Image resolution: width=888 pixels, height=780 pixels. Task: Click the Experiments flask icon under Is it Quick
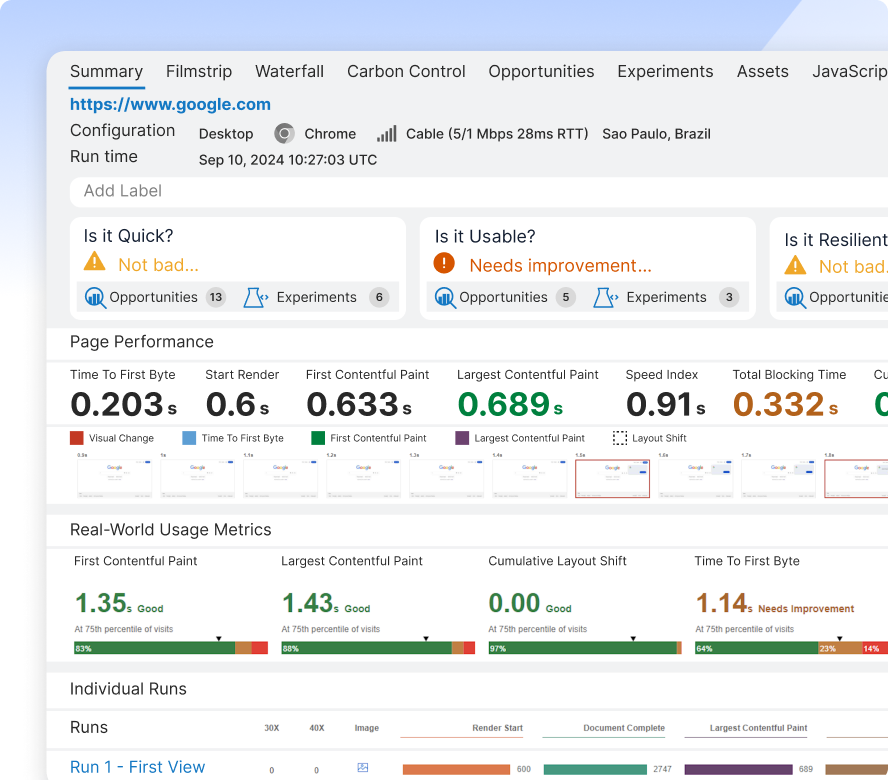tap(255, 297)
